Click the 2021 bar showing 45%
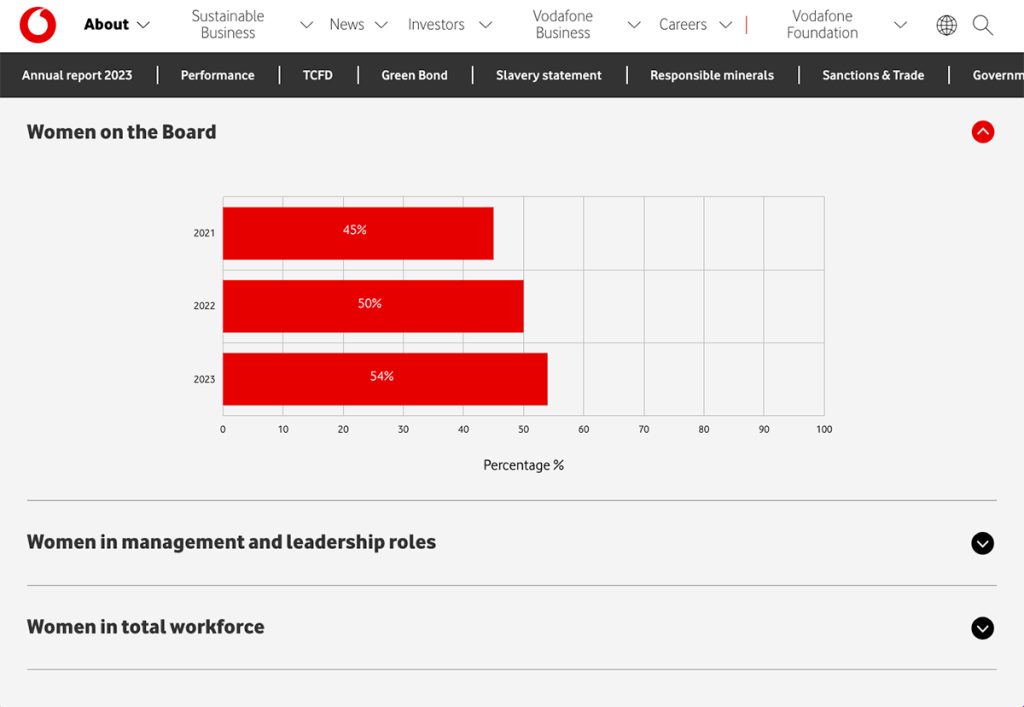Screen dimensions: 1024x707 click(358, 233)
